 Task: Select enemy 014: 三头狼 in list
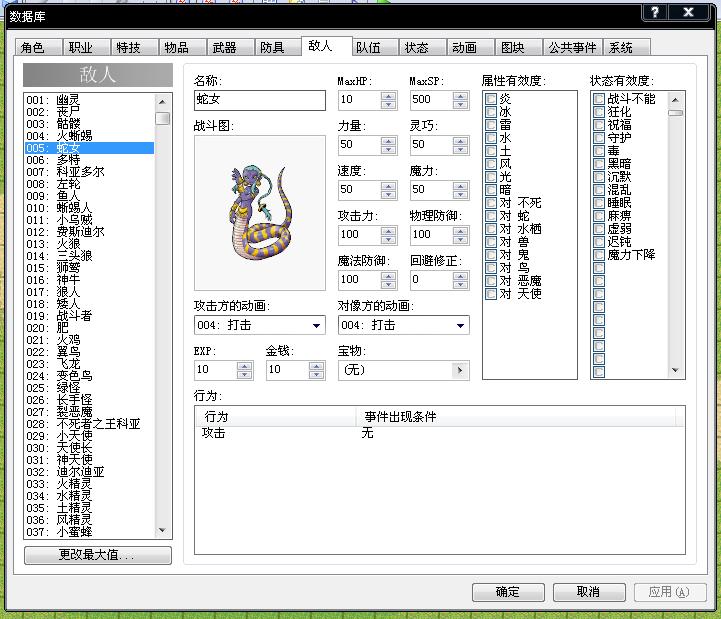point(90,256)
